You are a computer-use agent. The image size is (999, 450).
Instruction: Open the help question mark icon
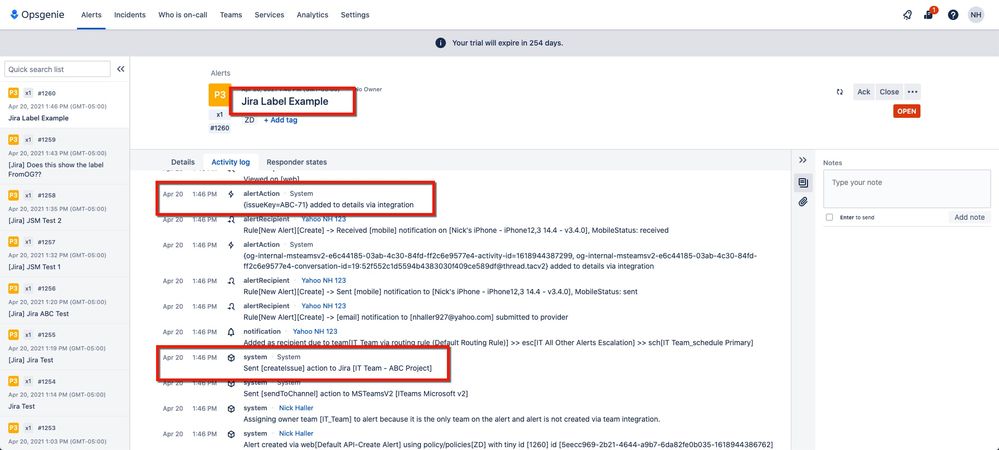(952, 15)
